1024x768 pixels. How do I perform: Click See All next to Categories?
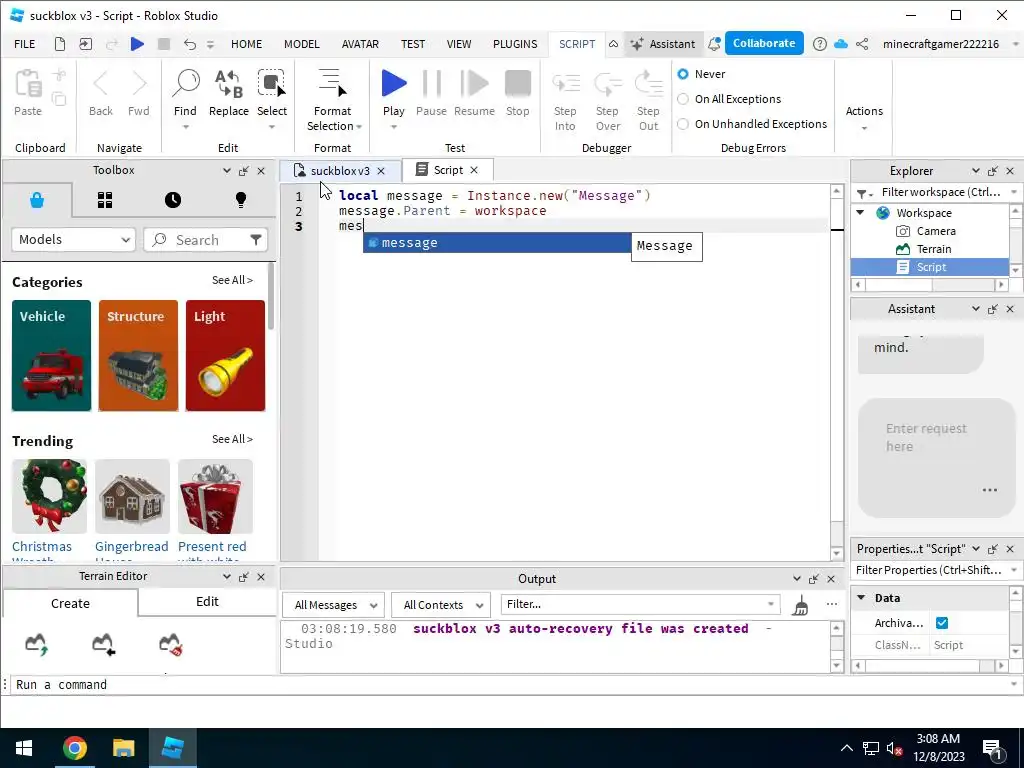point(232,280)
